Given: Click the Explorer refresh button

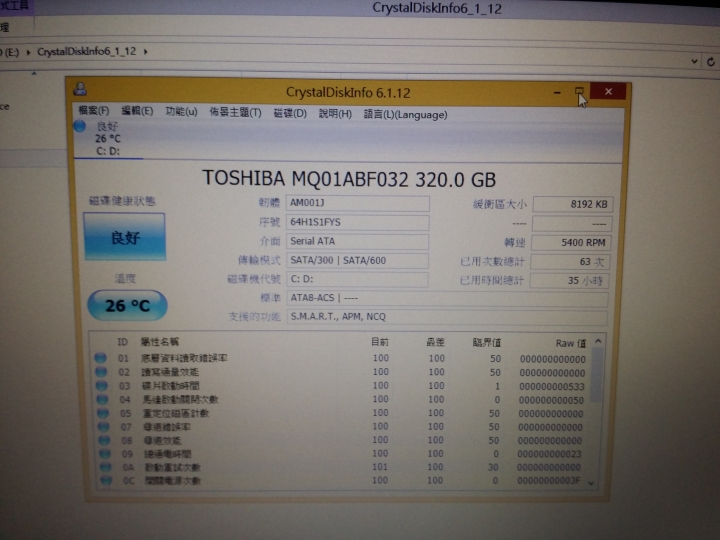Looking at the screenshot, I should pyautogui.click(x=711, y=62).
